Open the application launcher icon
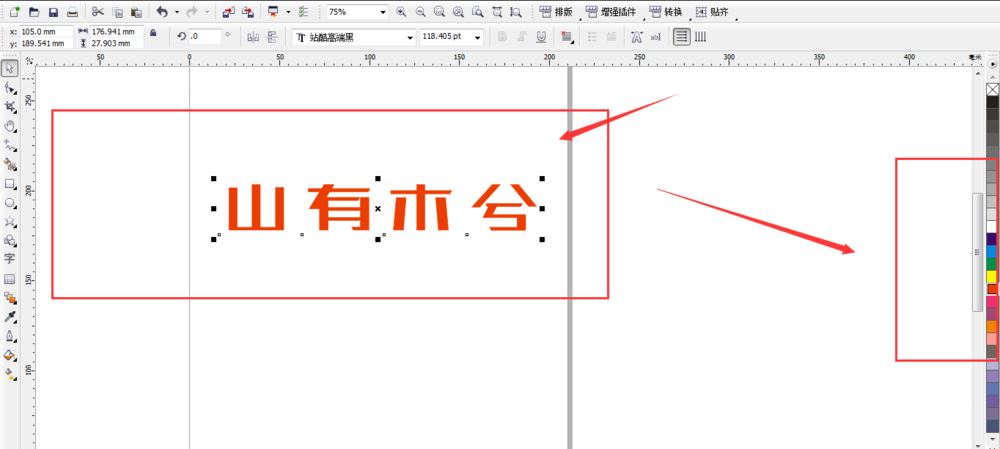Screen dimensions: 1000x449 tap(274, 11)
